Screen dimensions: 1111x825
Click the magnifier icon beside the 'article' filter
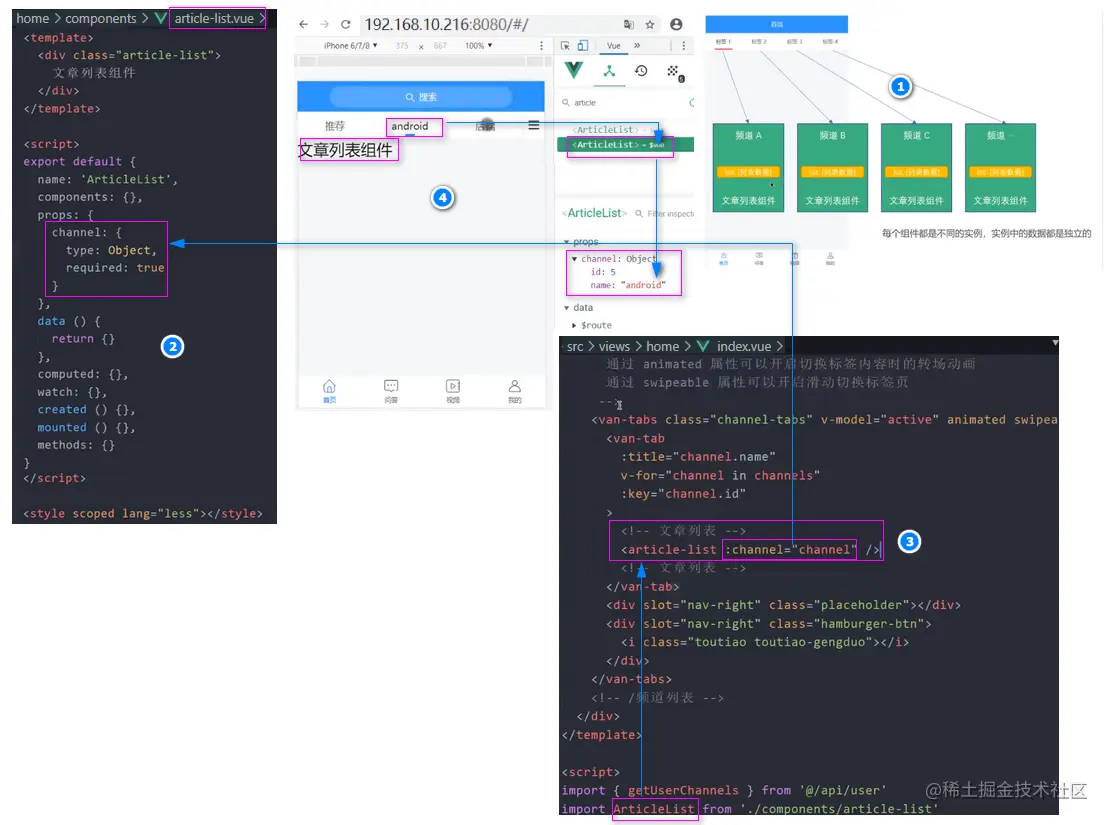566,103
